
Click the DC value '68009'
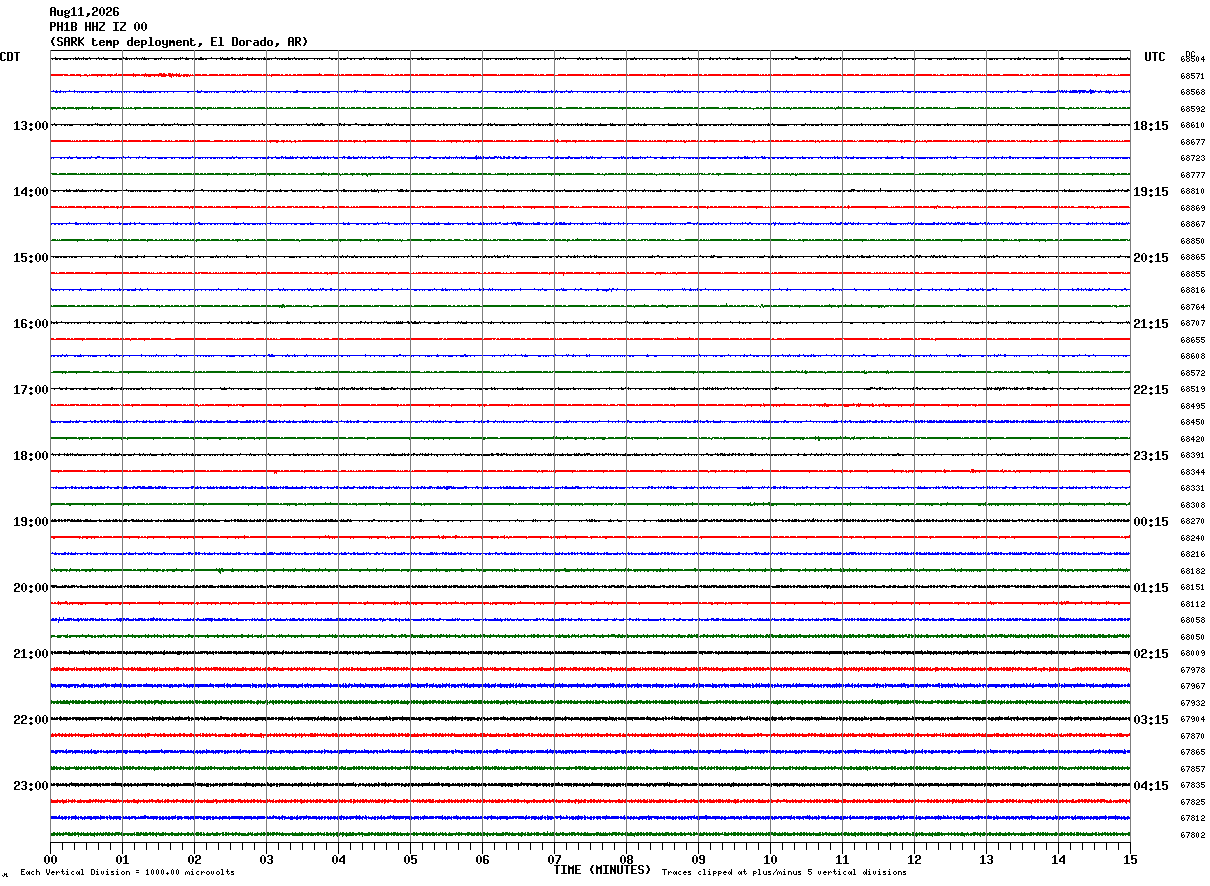1193,654
